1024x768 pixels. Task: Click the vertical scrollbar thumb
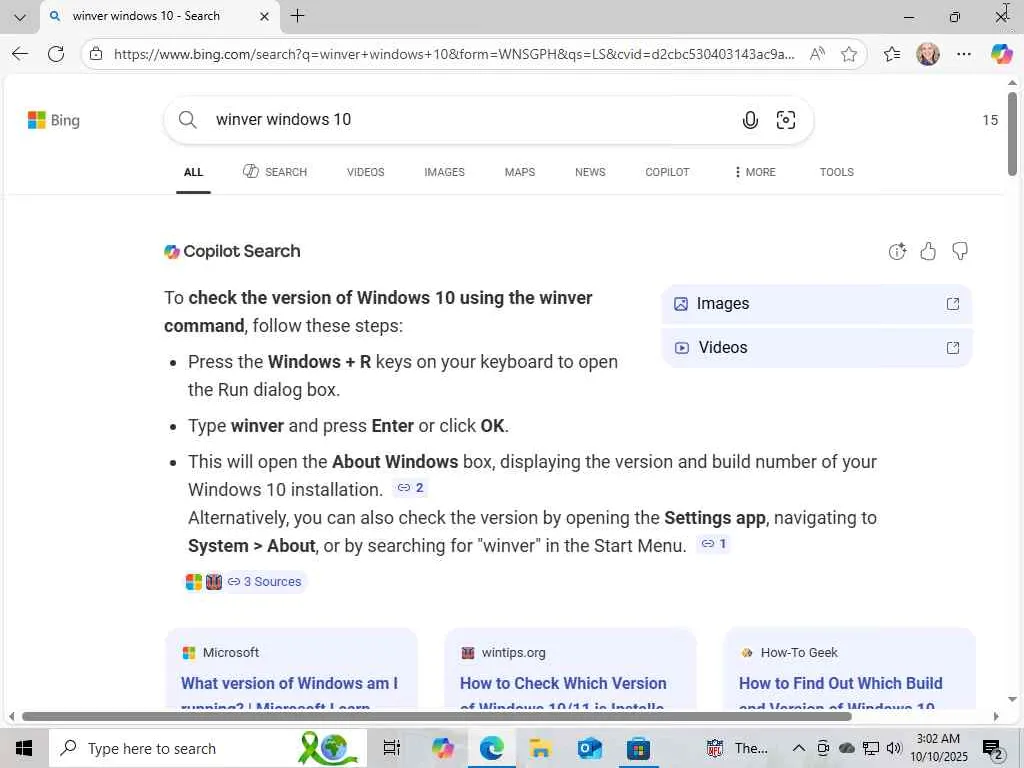(1012, 134)
